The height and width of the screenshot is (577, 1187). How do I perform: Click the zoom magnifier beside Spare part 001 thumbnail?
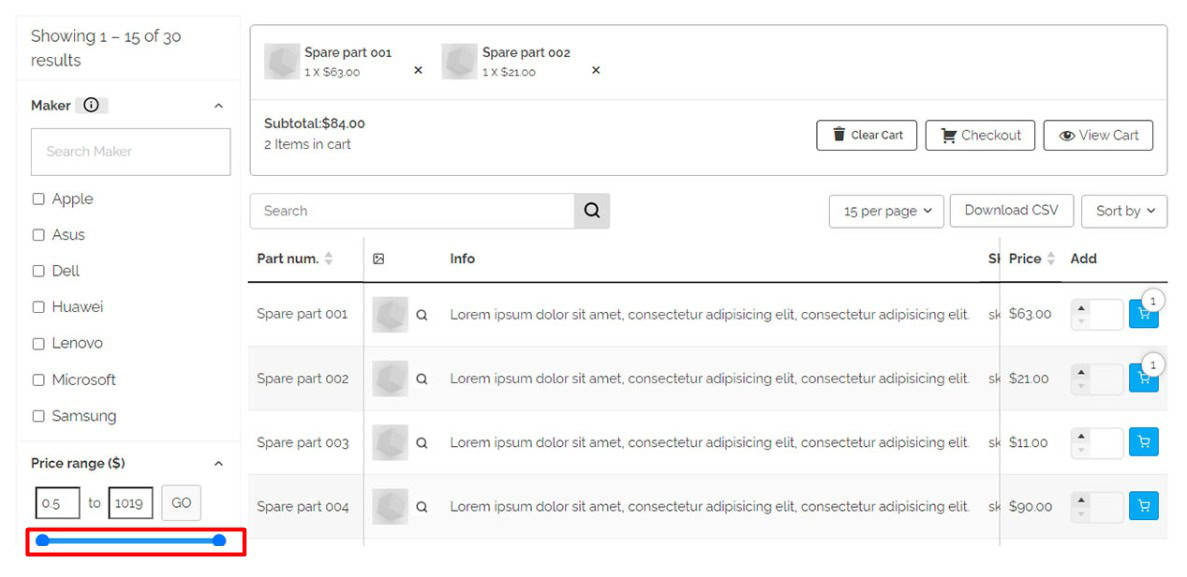[421, 313]
